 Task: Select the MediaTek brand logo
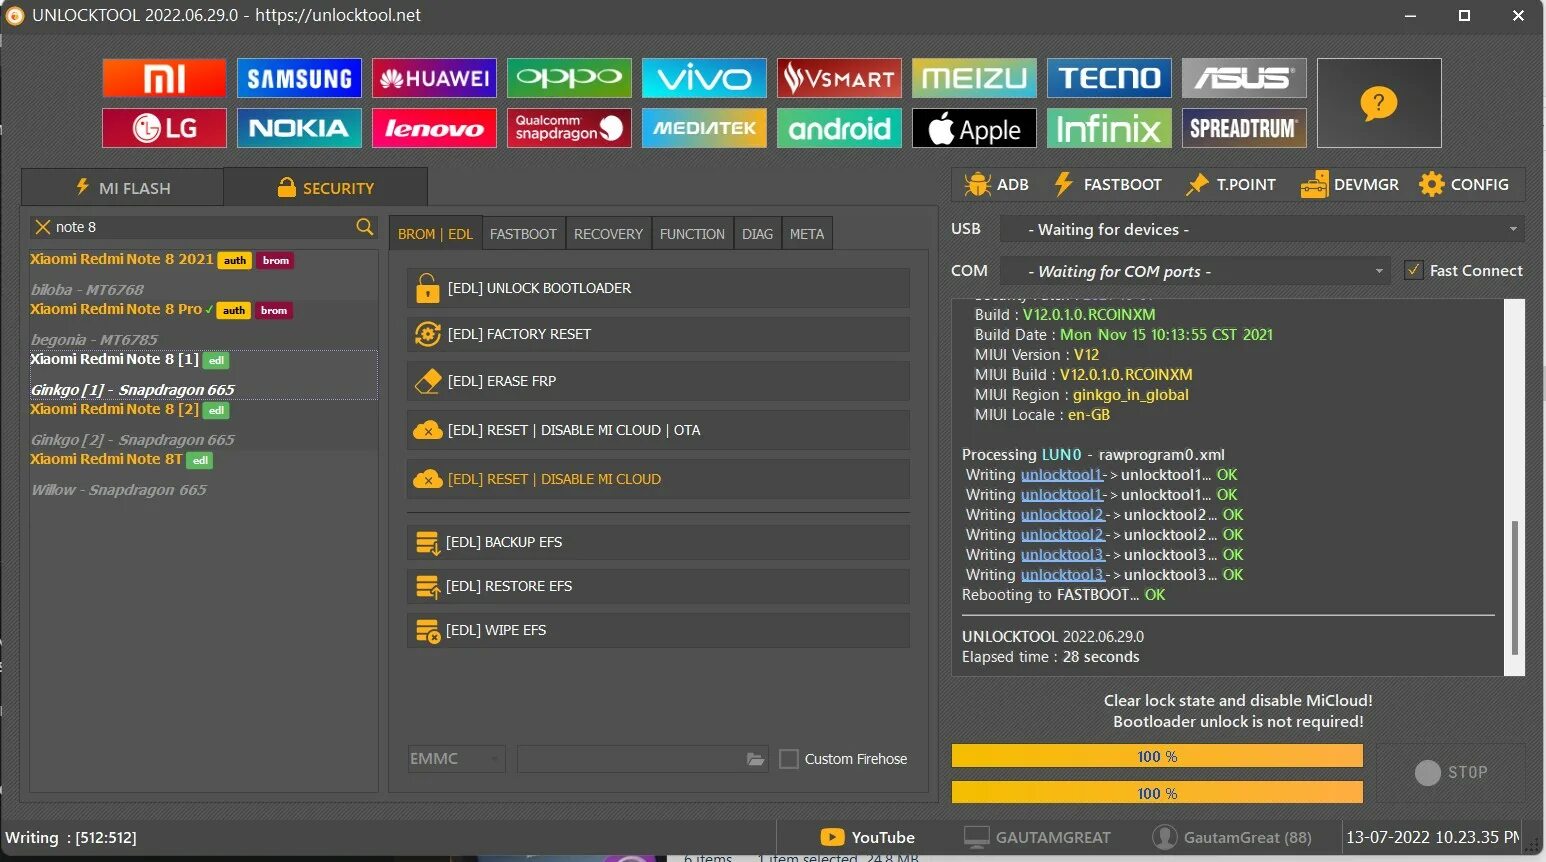click(x=704, y=128)
